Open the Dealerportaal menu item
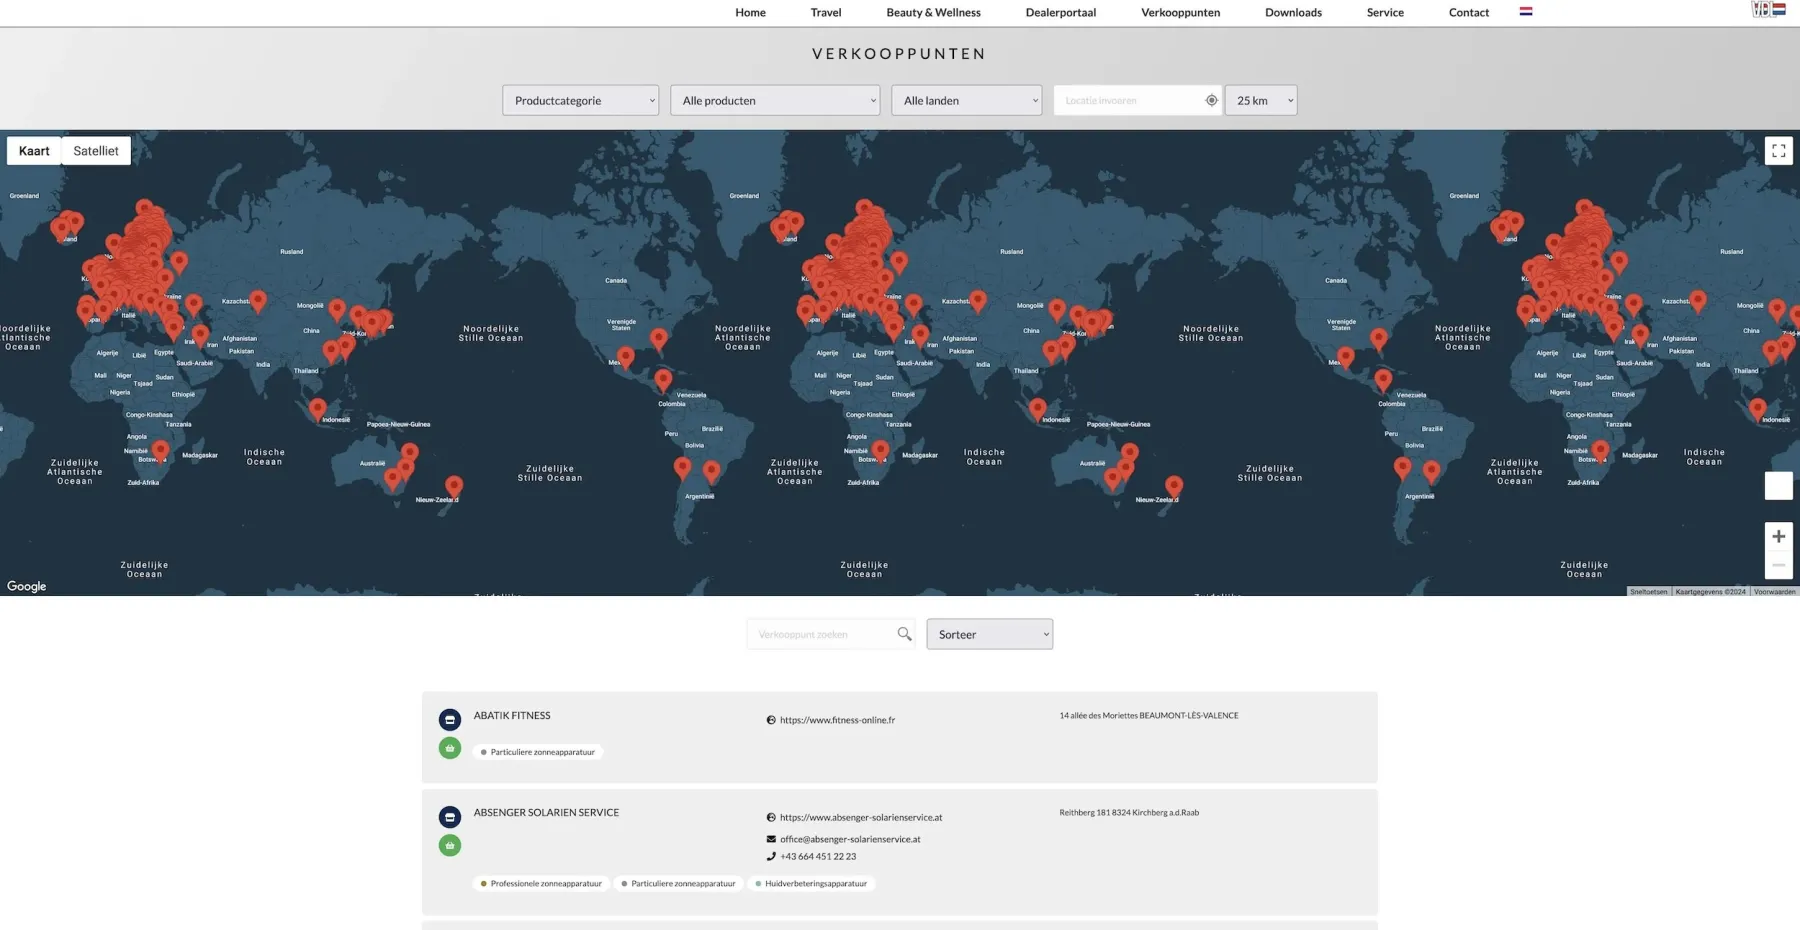 tap(1061, 13)
